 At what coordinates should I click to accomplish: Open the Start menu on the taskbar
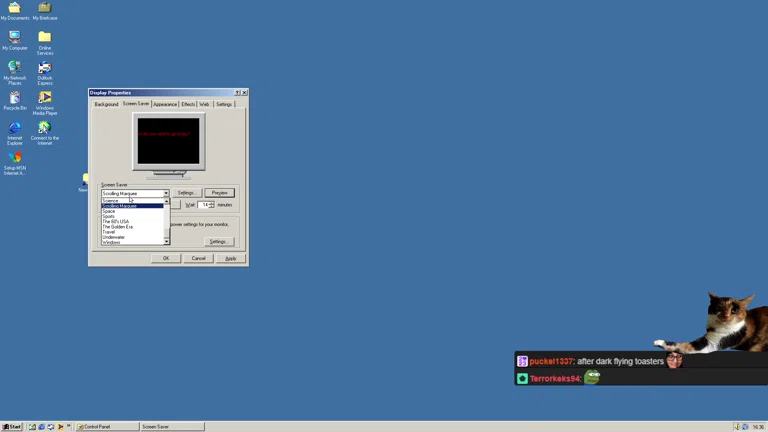pos(12,427)
